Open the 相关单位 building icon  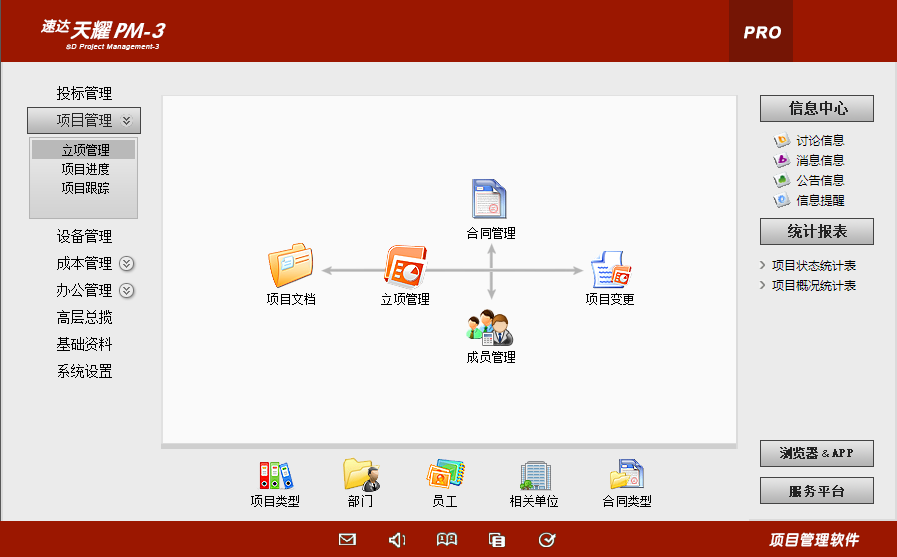click(534, 474)
